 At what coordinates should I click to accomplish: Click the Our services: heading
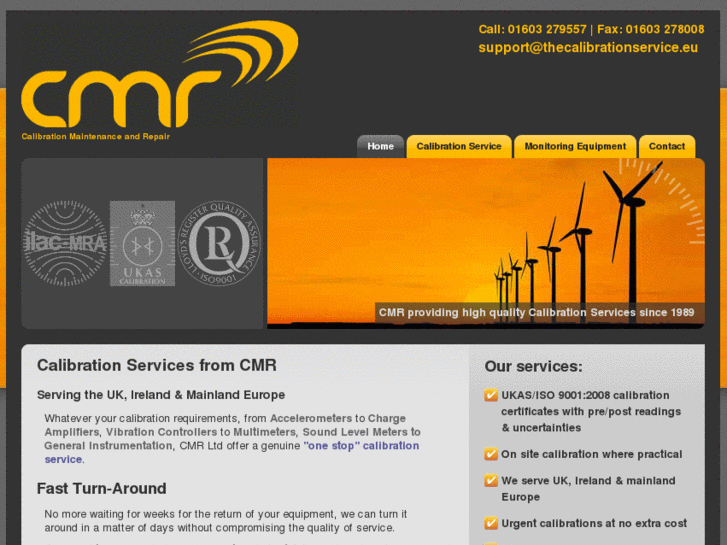534,366
